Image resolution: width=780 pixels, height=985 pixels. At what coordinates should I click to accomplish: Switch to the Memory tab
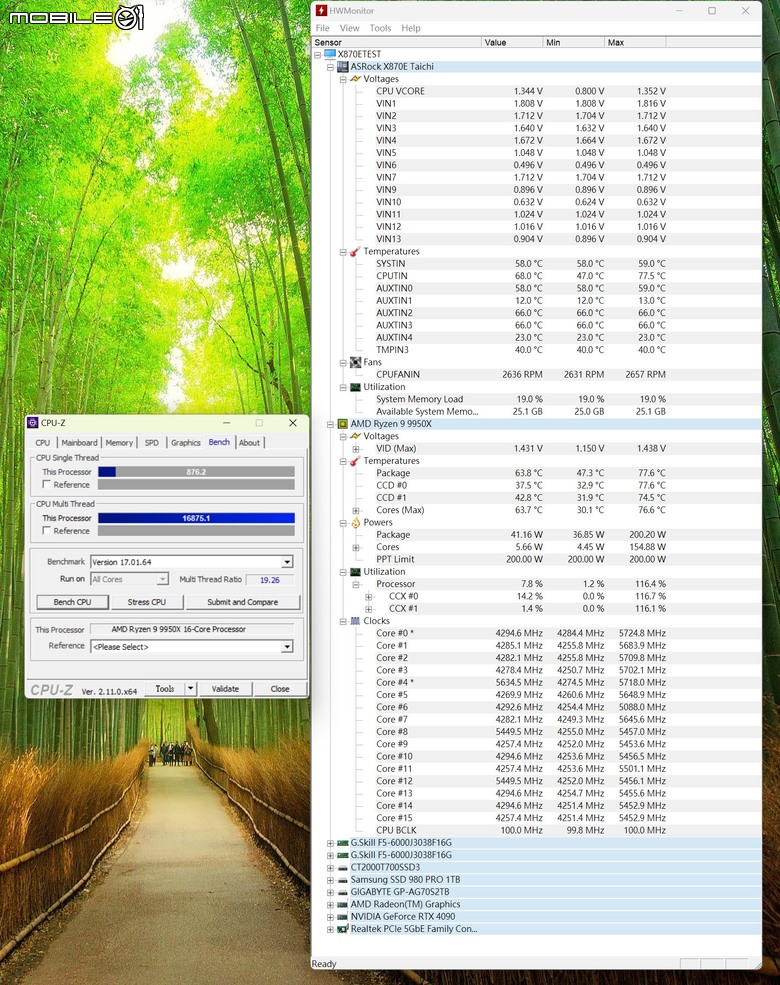[x=119, y=442]
